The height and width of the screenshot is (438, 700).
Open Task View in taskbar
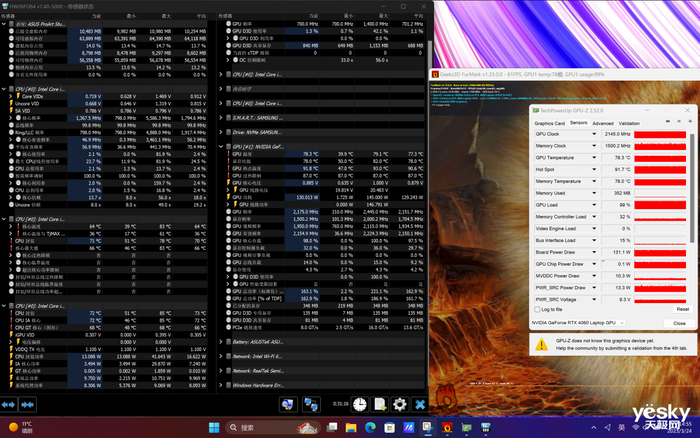click(332, 428)
